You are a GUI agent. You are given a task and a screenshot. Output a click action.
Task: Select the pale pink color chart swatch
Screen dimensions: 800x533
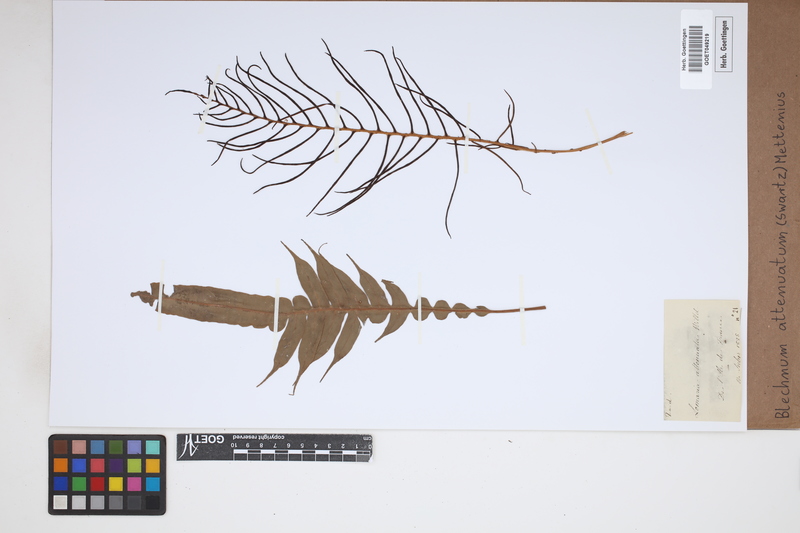click(x=78, y=447)
